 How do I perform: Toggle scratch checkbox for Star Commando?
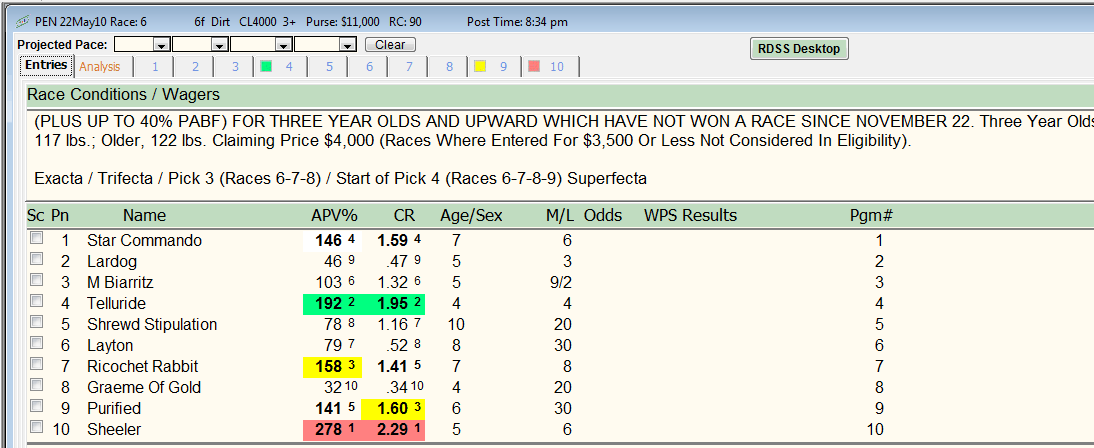coord(36,239)
